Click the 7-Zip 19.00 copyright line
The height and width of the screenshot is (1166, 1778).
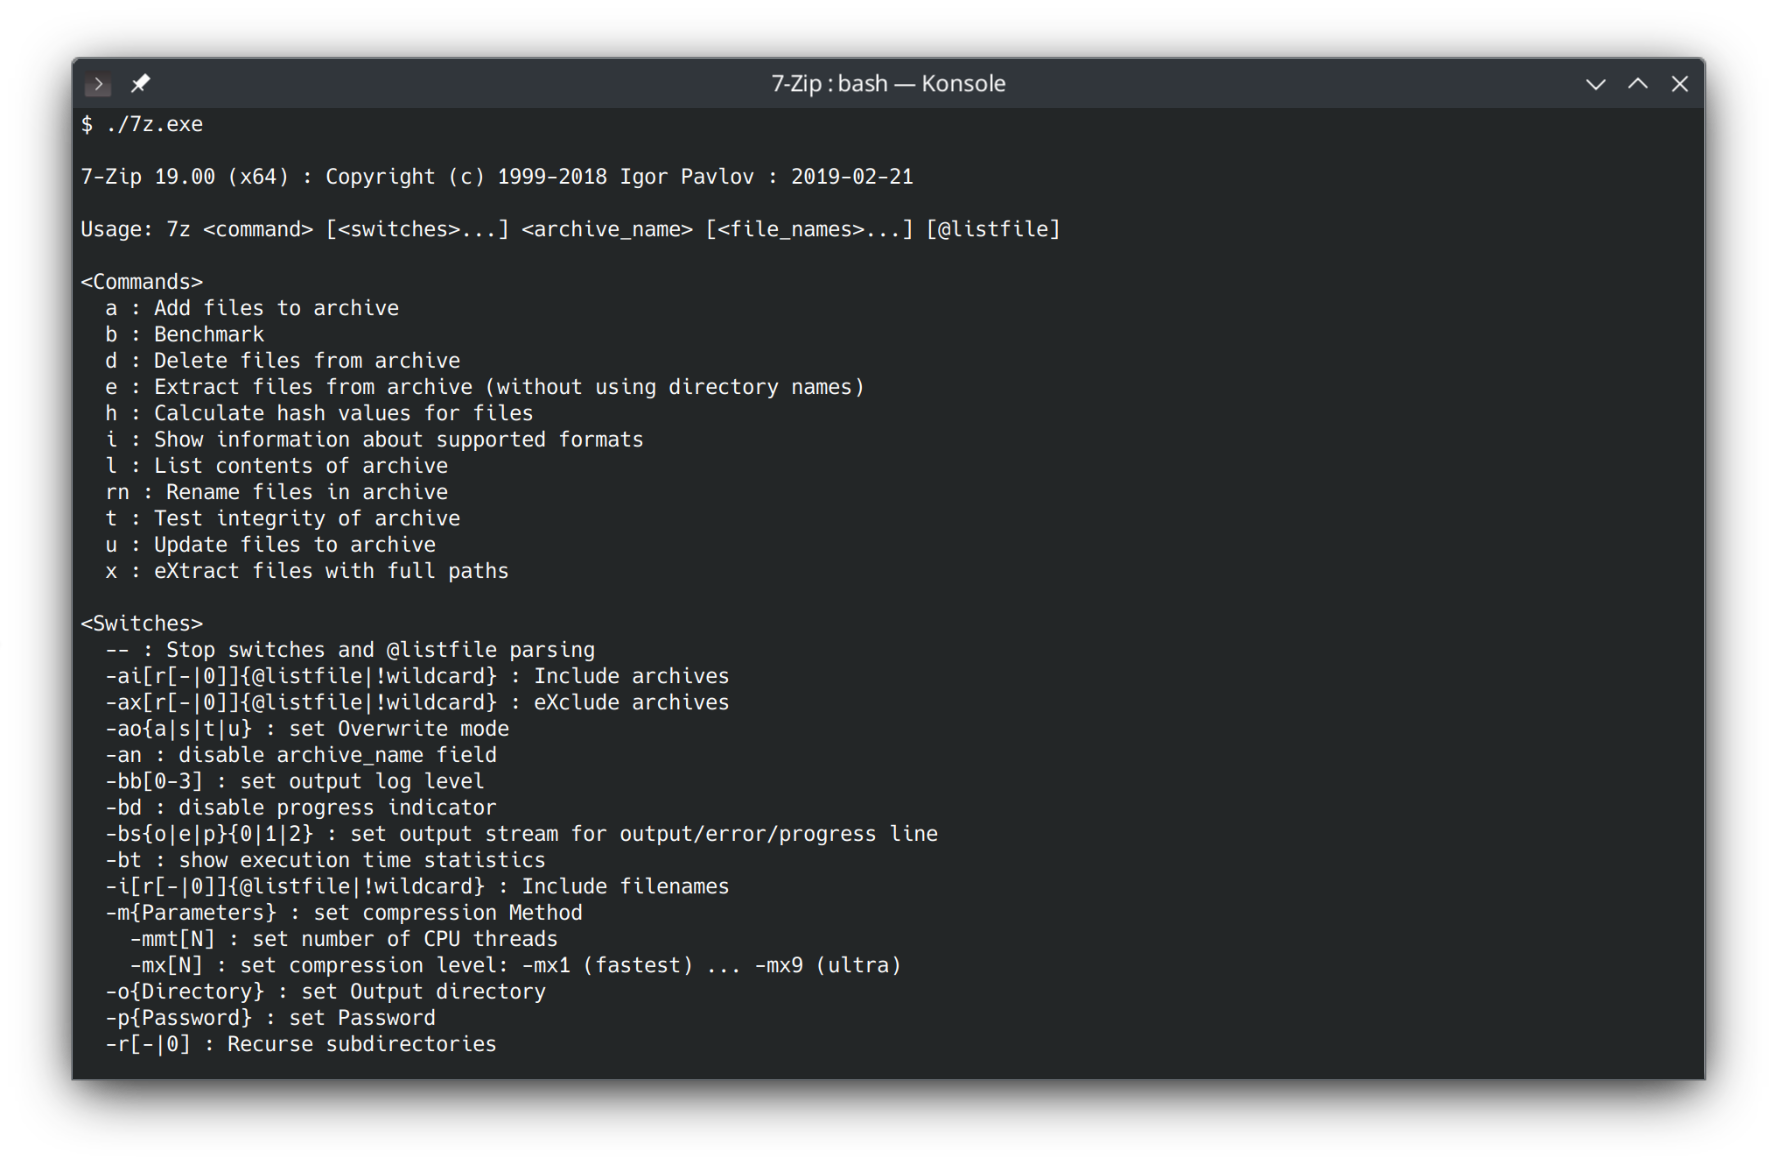496,177
